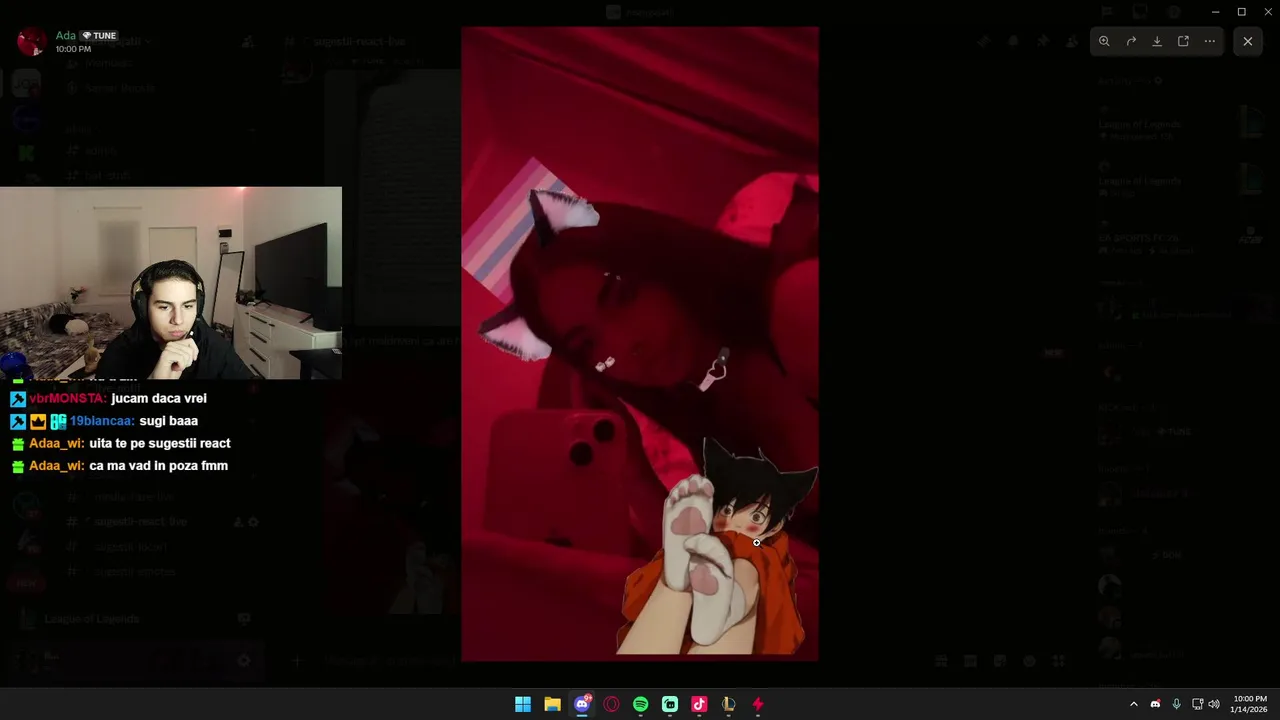The width and height of the screenshot is (1280, 720).
Task: Close the image viewer overlay
Action: [x=1247, y=41]
